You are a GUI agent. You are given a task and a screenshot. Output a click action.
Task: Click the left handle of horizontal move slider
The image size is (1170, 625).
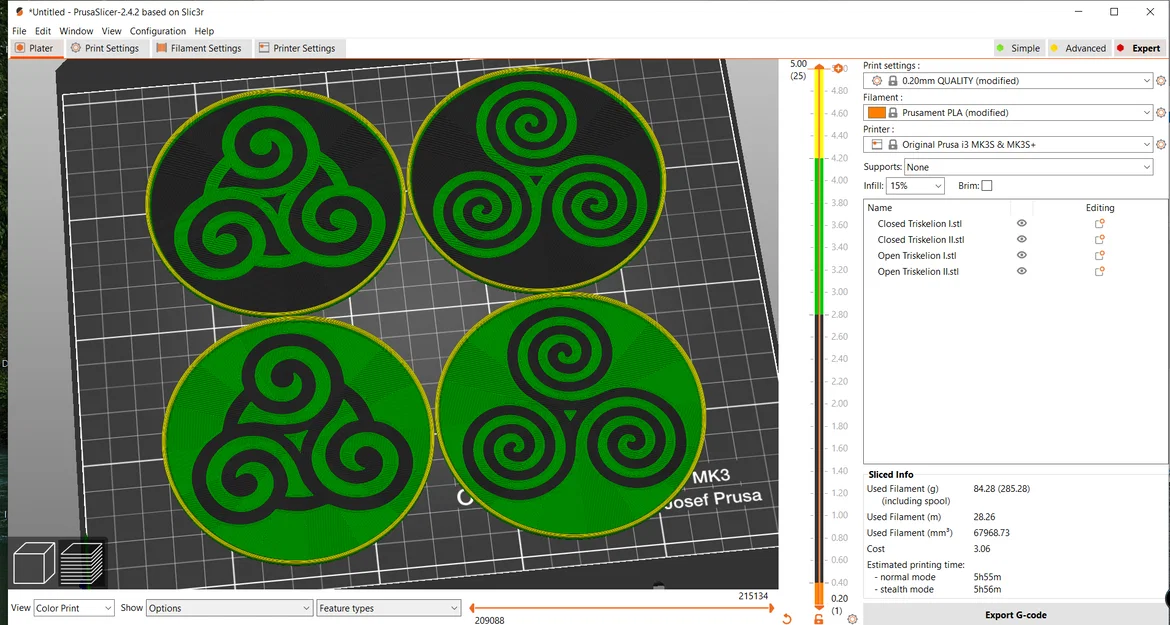point(472,608)
